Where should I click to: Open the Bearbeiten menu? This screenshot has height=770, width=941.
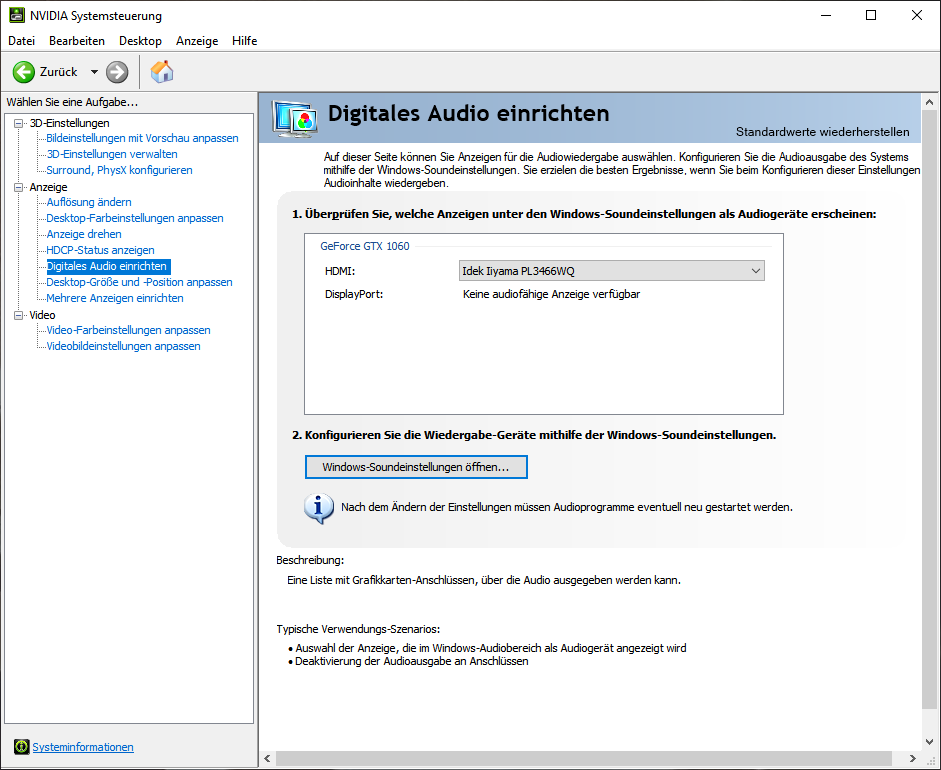pos(77,41)
